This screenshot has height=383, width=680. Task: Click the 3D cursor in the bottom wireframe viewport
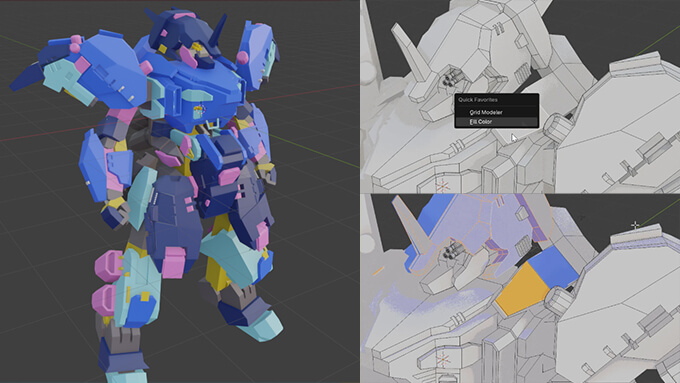(442, 360)
